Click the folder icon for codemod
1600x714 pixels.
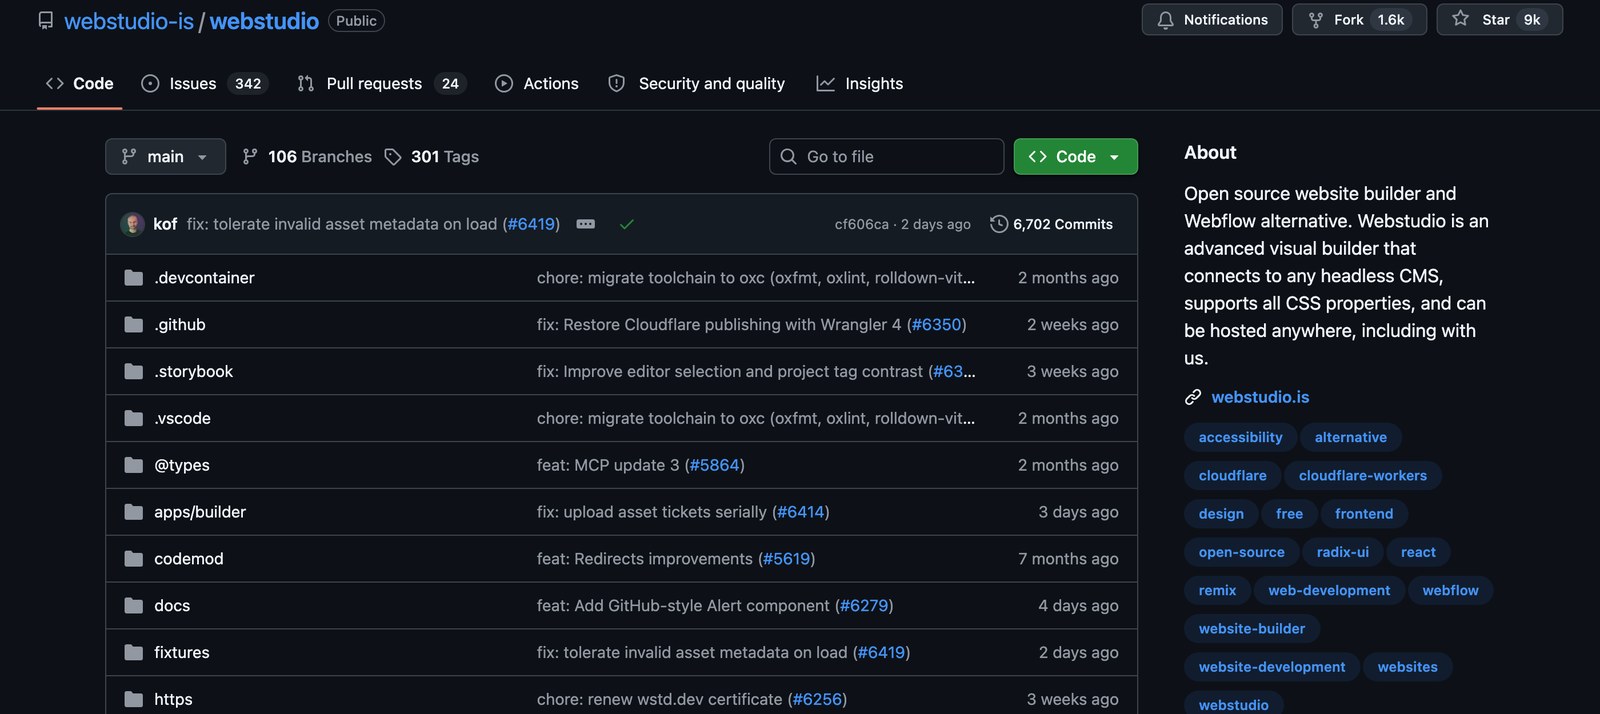click(133, 559)
